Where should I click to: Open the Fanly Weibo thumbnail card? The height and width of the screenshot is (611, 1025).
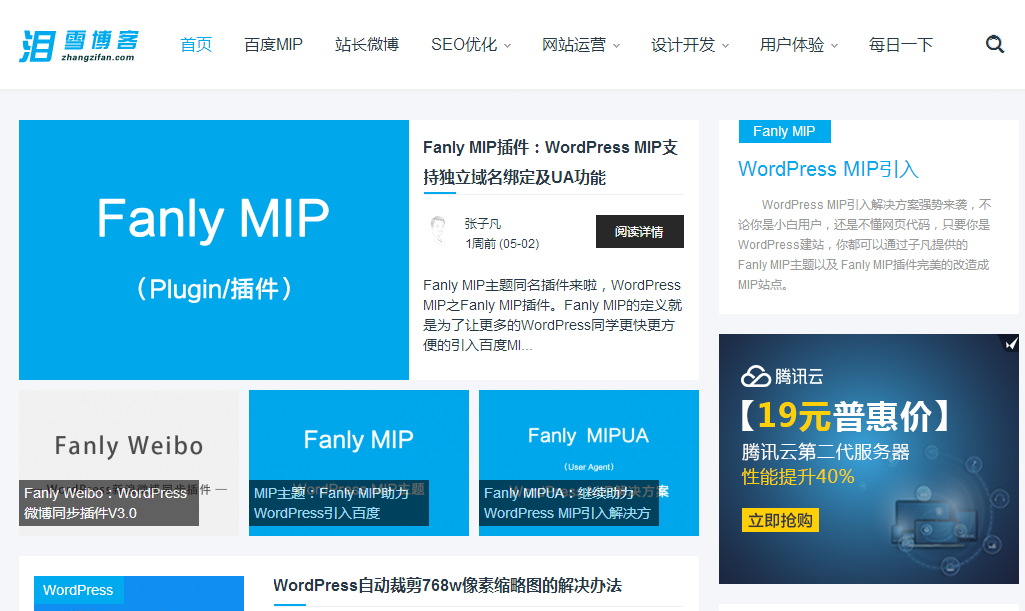[x=129, y=463]
